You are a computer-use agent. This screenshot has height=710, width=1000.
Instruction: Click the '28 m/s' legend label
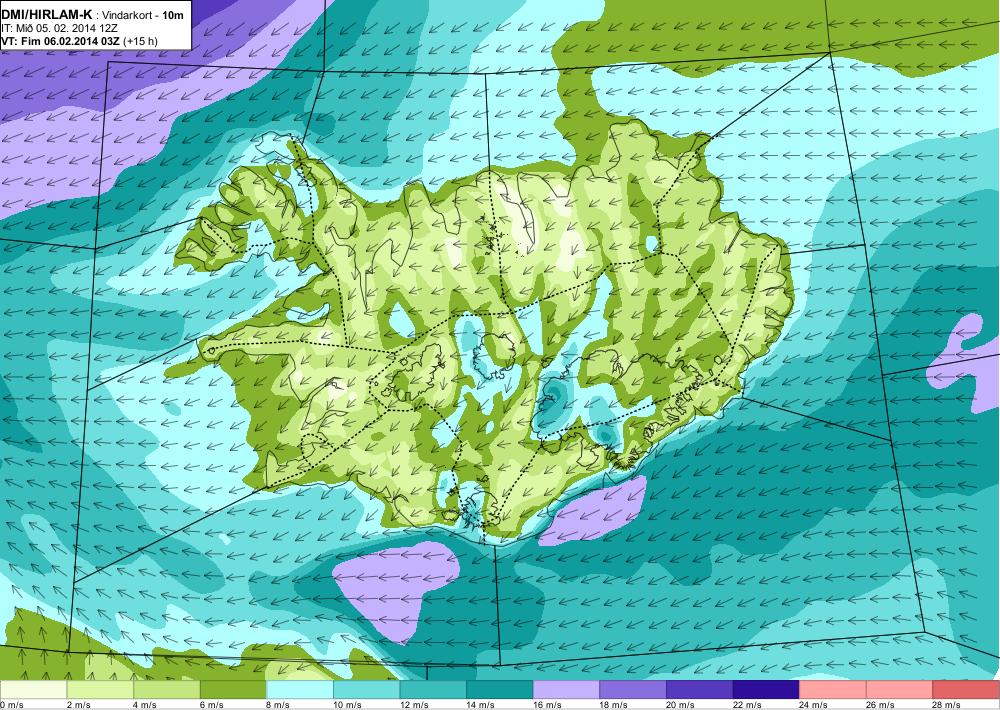point(947,705)
